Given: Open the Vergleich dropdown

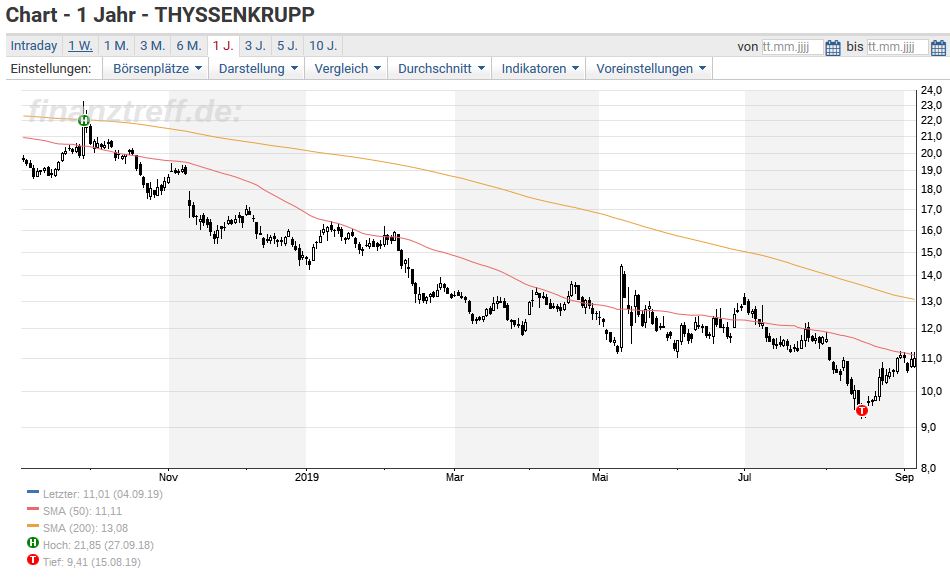Looking at the screenshot, I should click(347, 68).
